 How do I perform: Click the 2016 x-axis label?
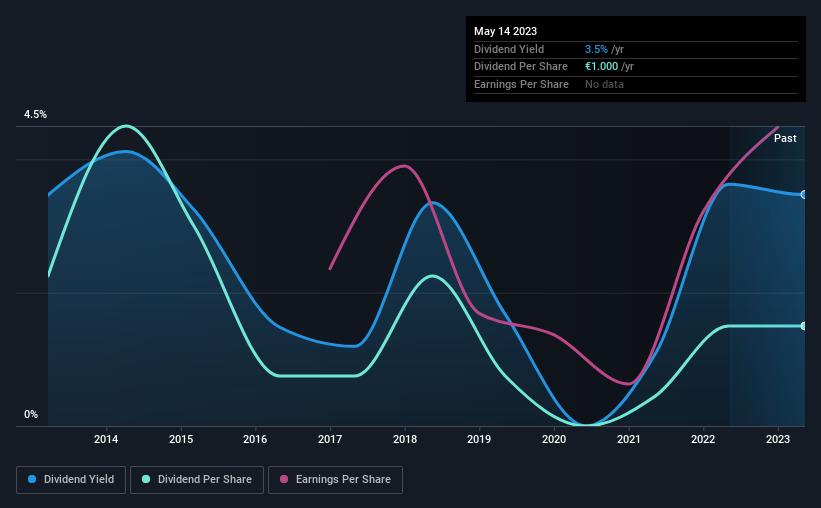255,439
